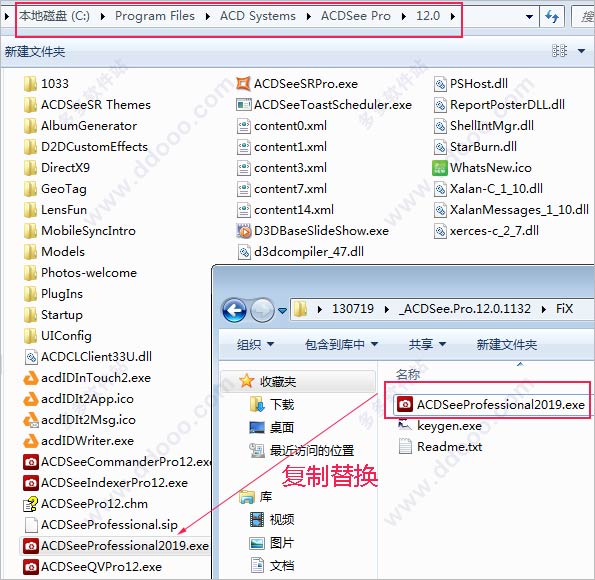Screen dimensions: 595x580
Task: Open the Pictures (图片) library
Action: tap(257, 543)
